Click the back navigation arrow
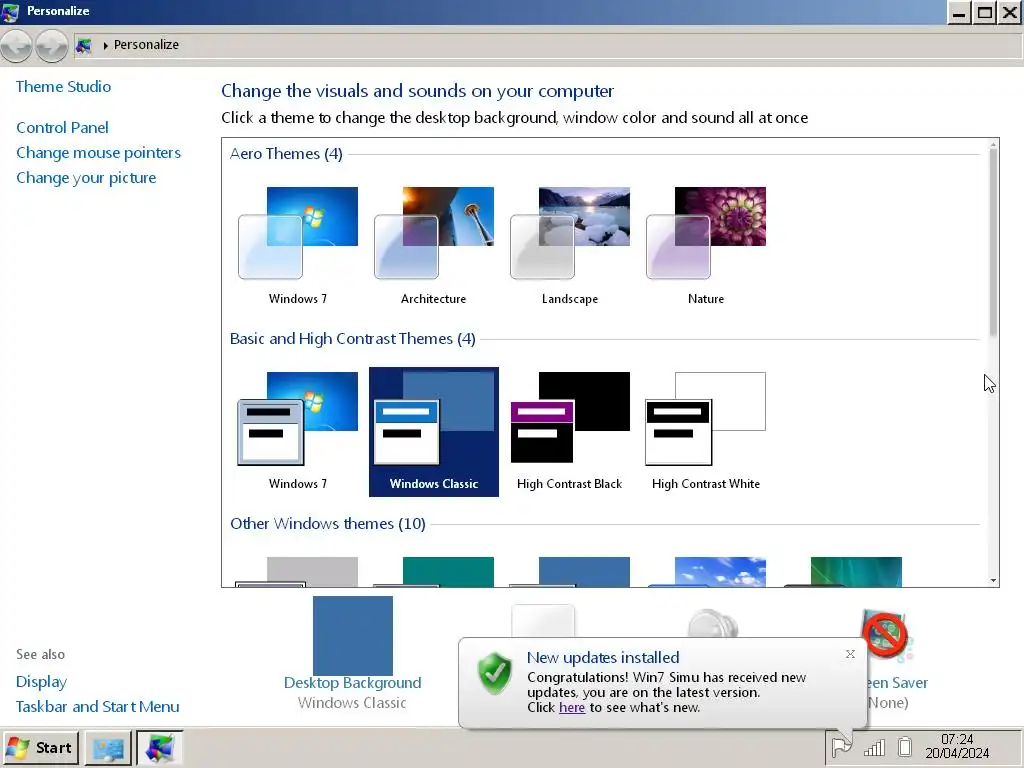Screen dimensions: 1024x768 (16, 46)
